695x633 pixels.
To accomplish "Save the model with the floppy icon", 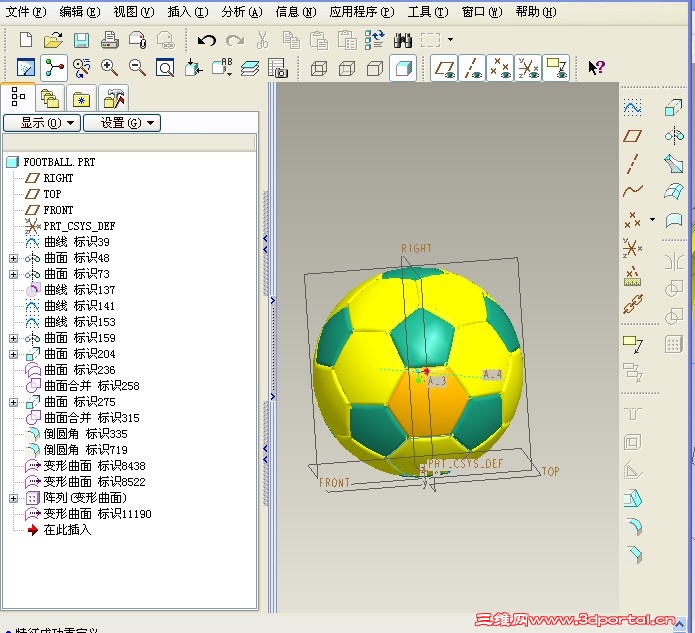I will [x=81, y=40].
